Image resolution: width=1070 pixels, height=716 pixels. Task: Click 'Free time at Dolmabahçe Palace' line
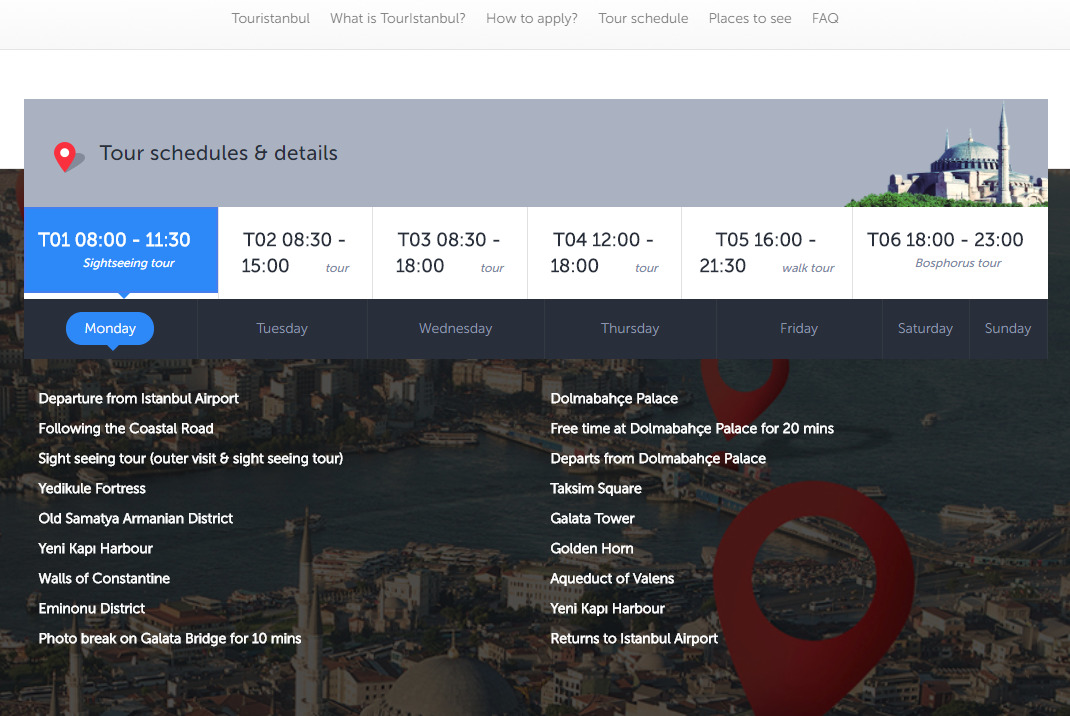[x=692, y=429]
